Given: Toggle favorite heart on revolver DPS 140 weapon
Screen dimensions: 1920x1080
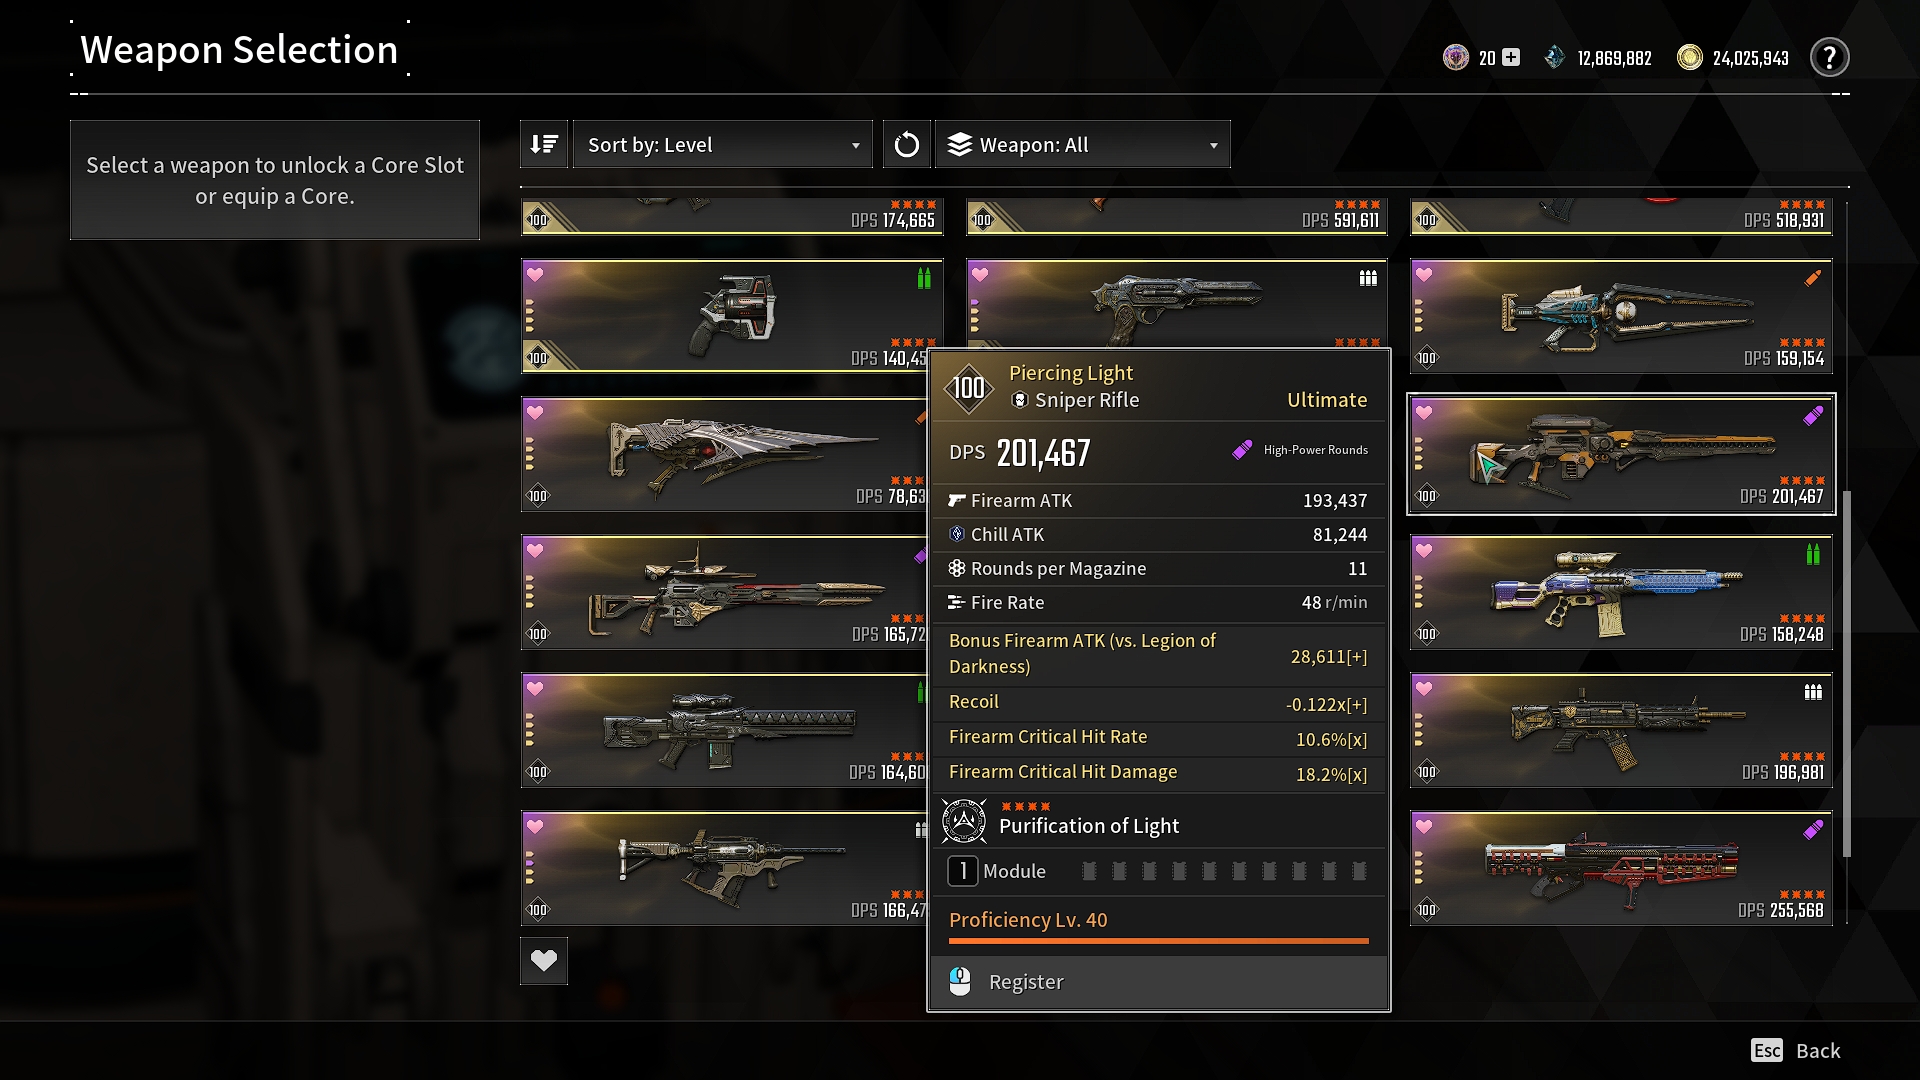Looking at the screenshot, I should 535,274.
